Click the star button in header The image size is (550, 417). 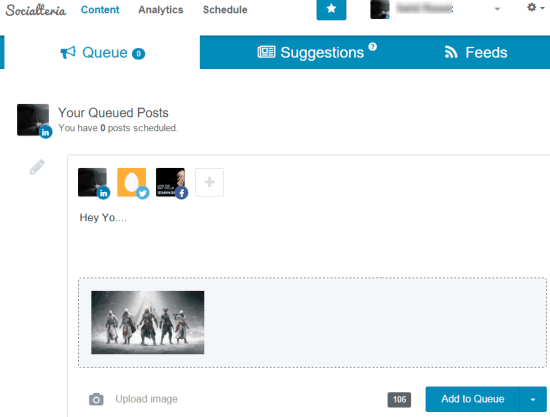pyautogui.click(x=331, y=9)
